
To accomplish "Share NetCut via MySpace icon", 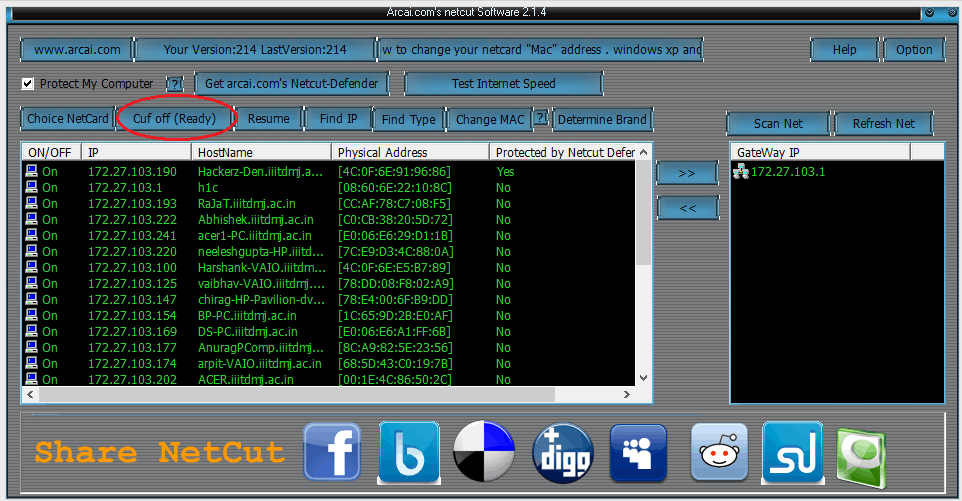I will coord(638,453).
